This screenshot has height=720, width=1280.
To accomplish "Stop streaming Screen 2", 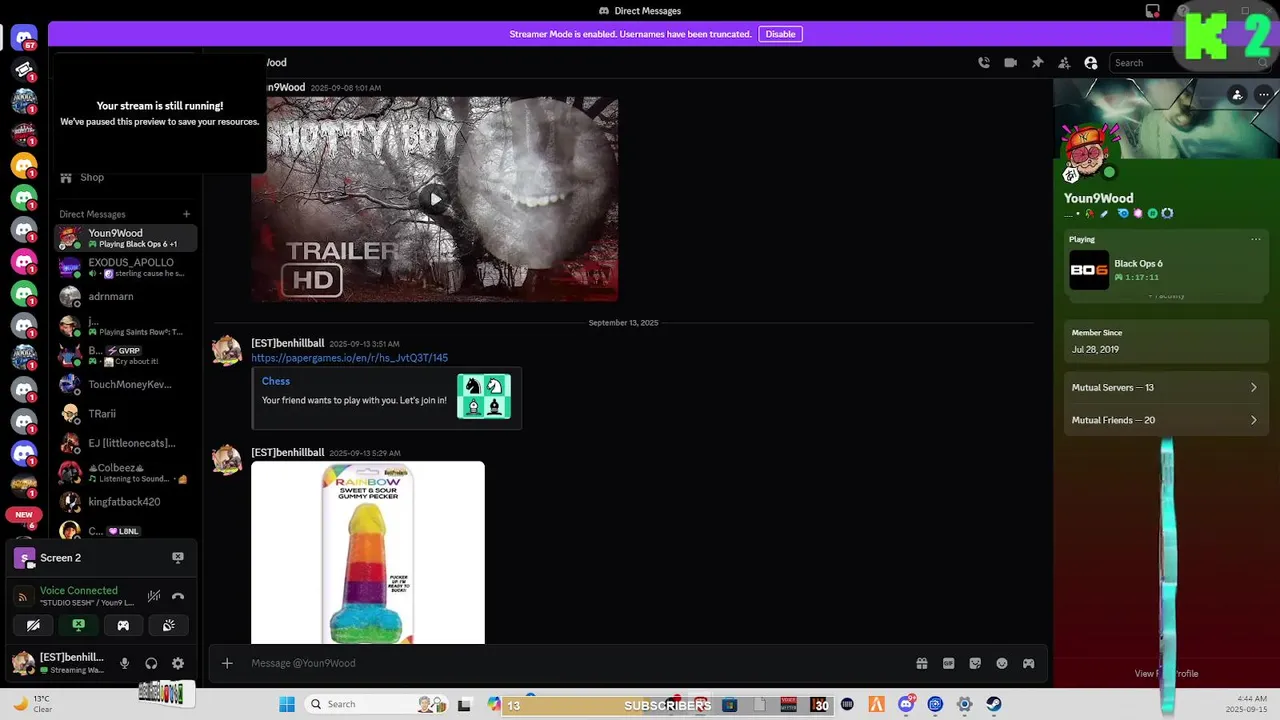I will [x=178, y=557].
